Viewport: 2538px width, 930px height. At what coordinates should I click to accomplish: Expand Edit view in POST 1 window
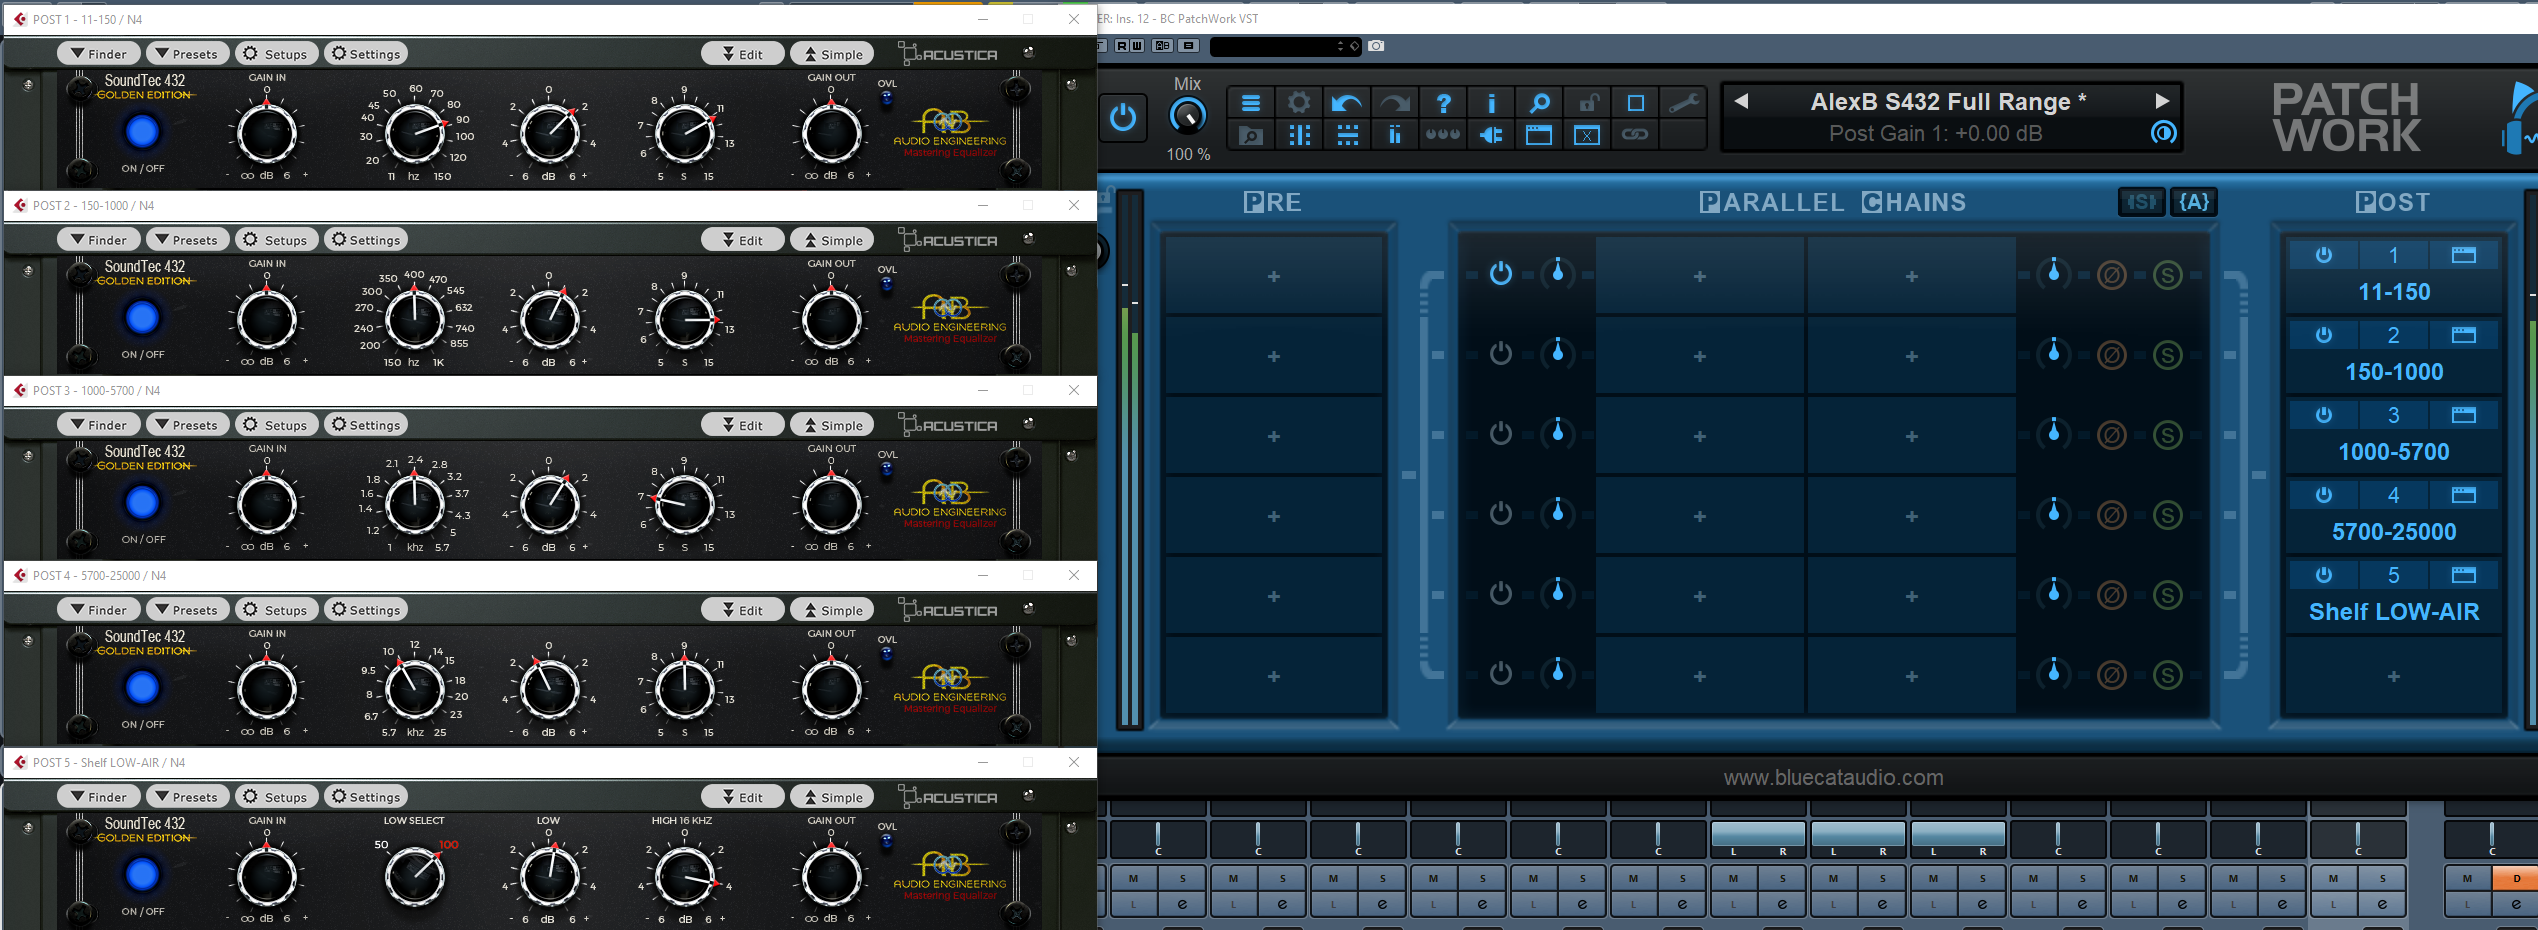pos(742,54)
